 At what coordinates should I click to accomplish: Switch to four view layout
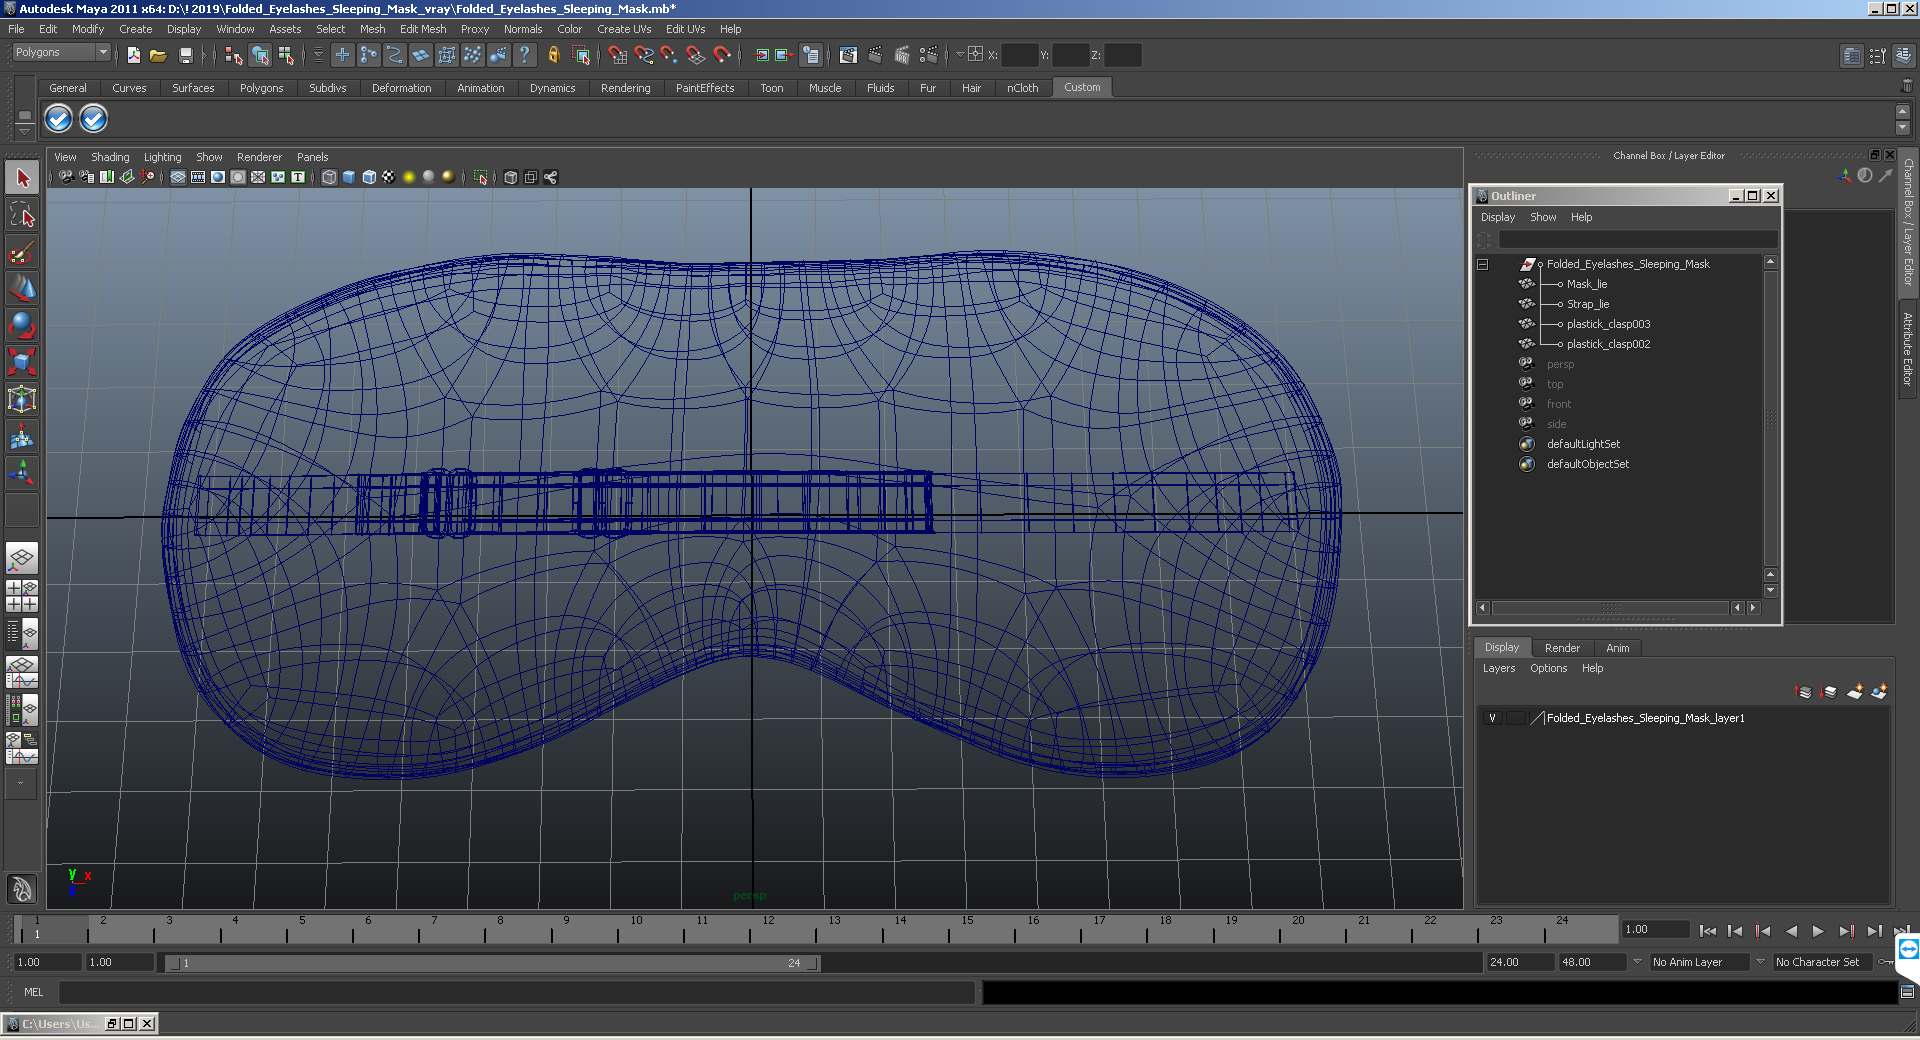[x=22, y=596]
